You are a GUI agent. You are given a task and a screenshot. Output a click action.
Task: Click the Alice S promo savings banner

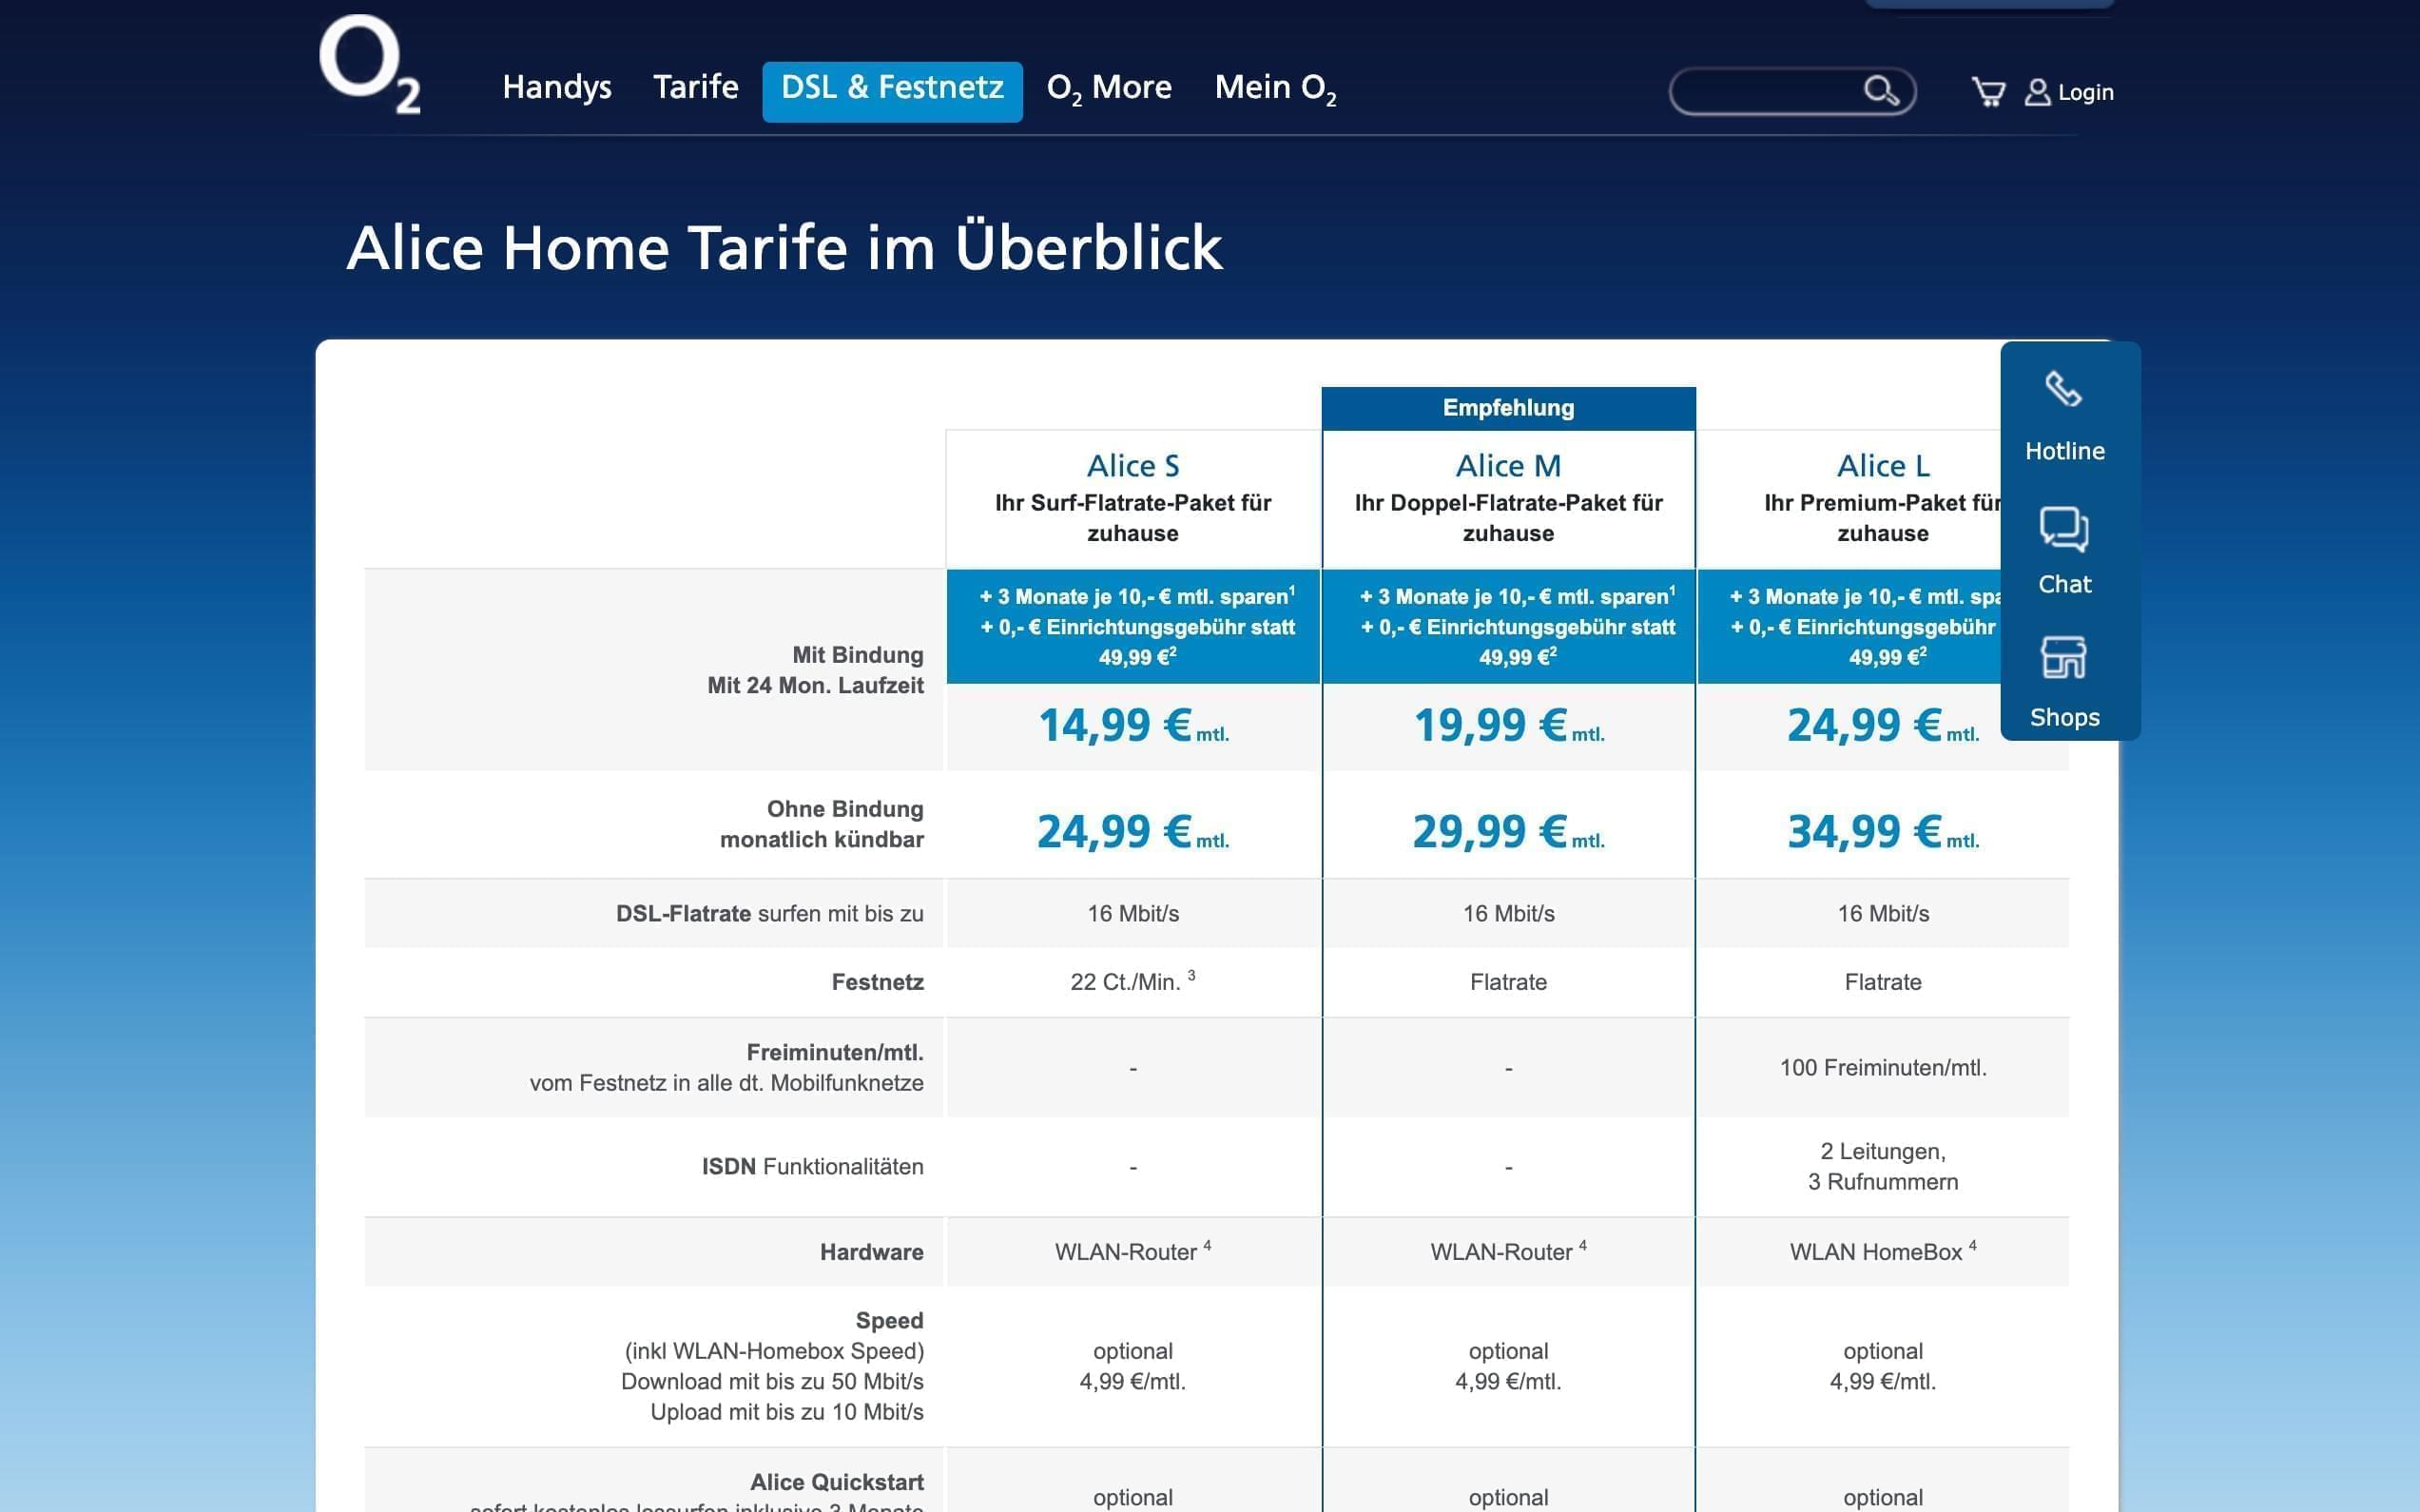tap(1133, 627)
